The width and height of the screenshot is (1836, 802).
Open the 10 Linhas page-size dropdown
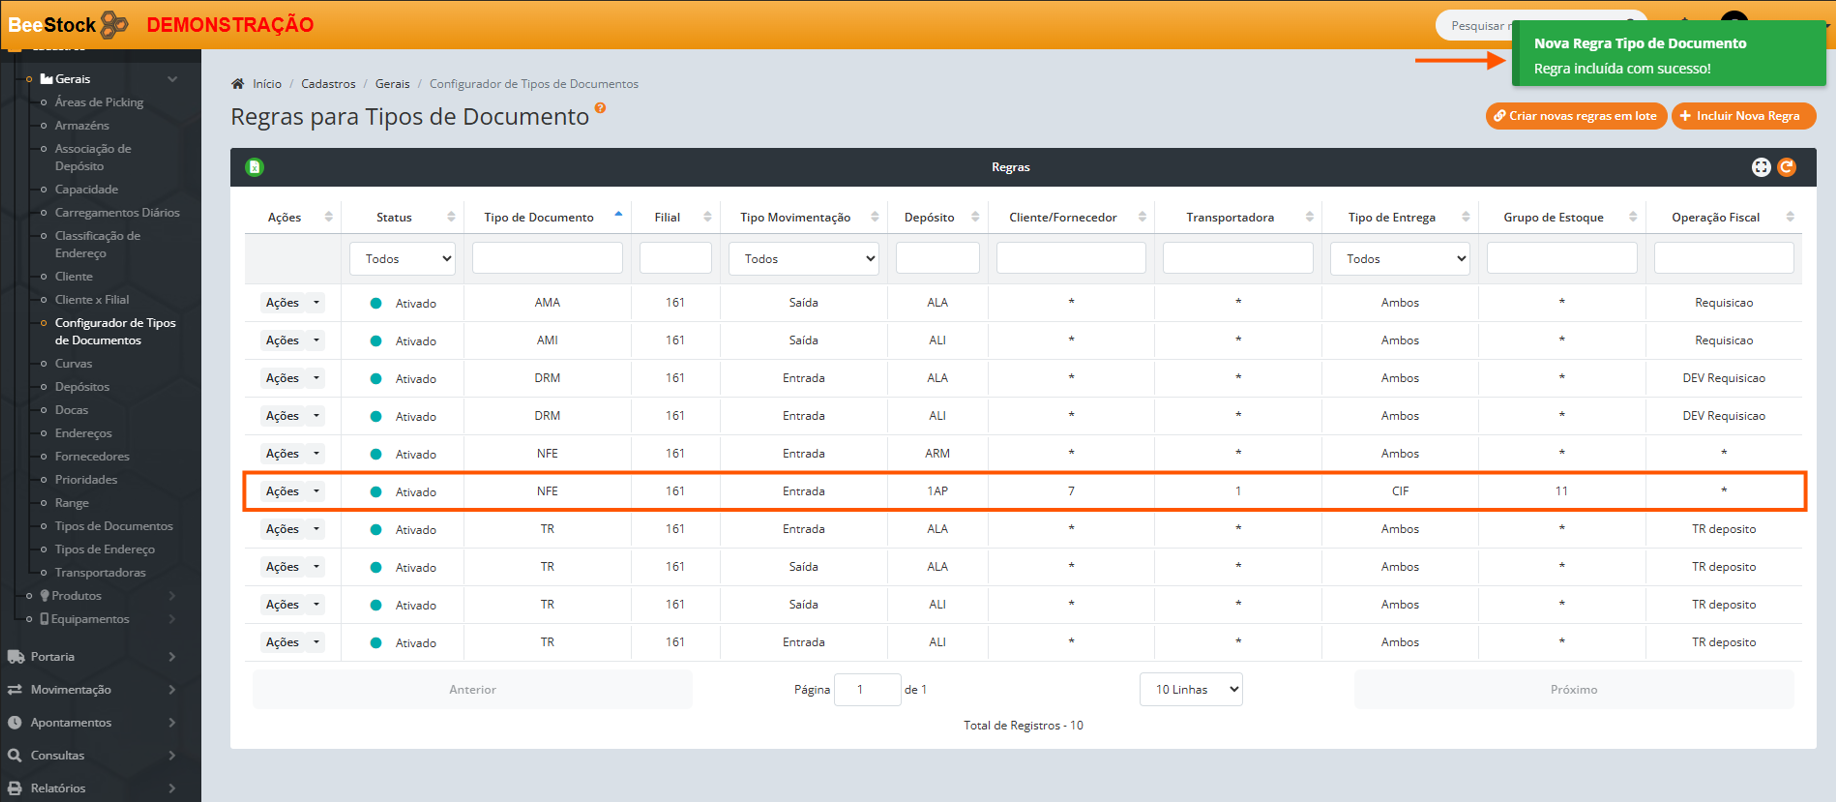click(1191, 689)
